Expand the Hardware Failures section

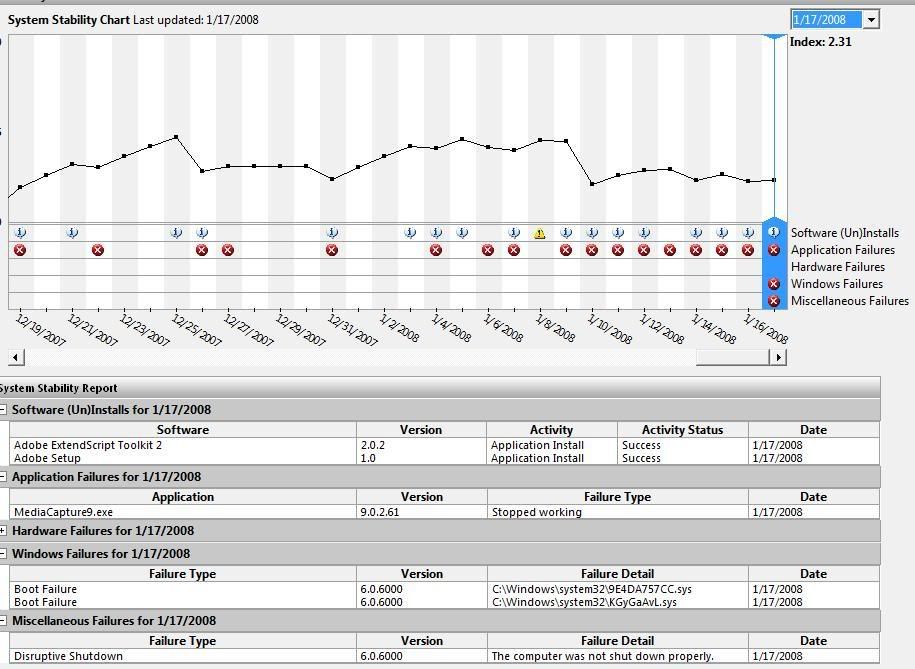coord(3,531)
